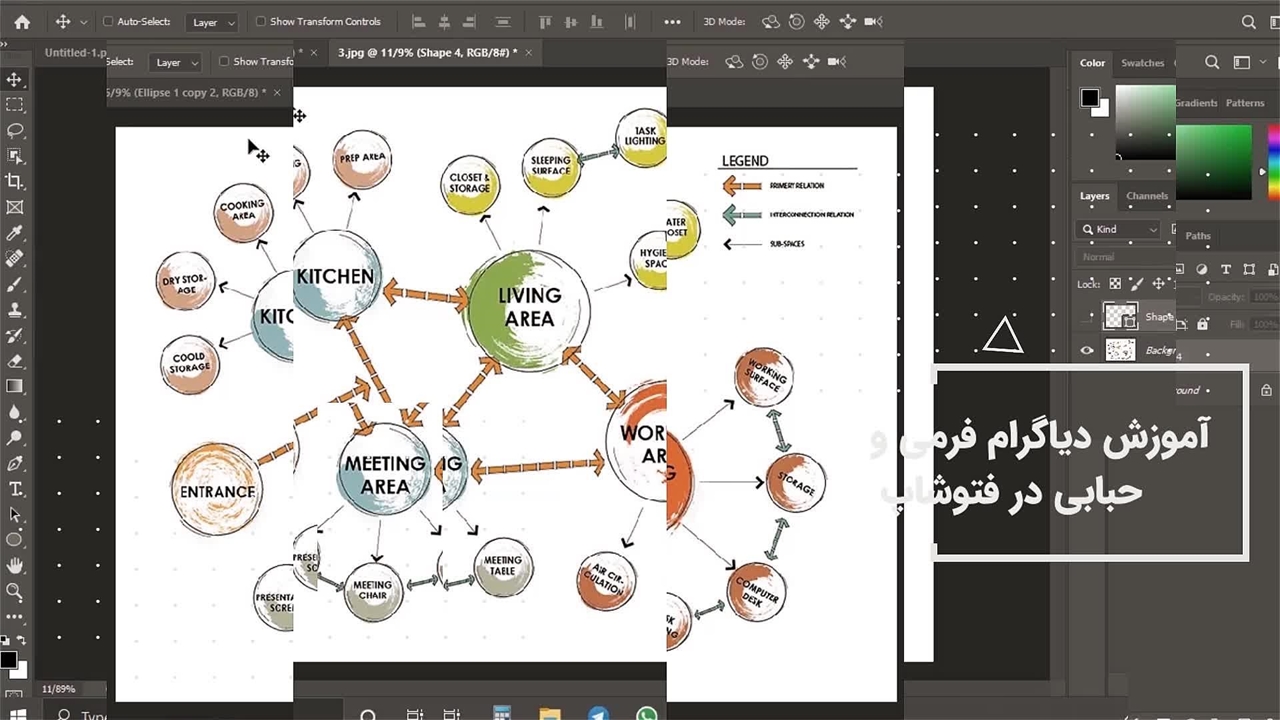Click the Home icon in options bar
This screenshot has height=720, width=1280.
click(x=22, y=21)
